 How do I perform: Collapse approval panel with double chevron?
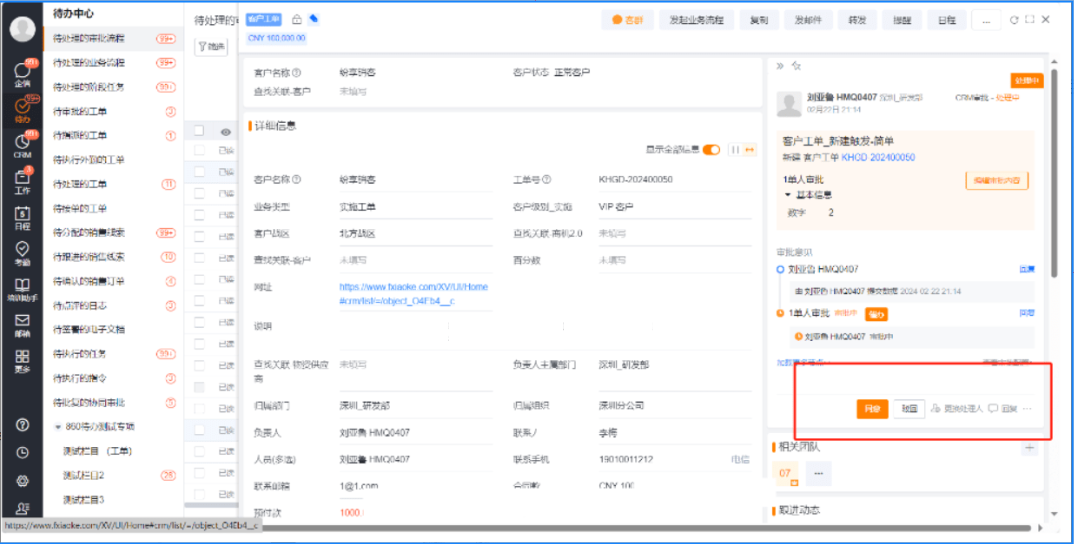pos(780,66)
